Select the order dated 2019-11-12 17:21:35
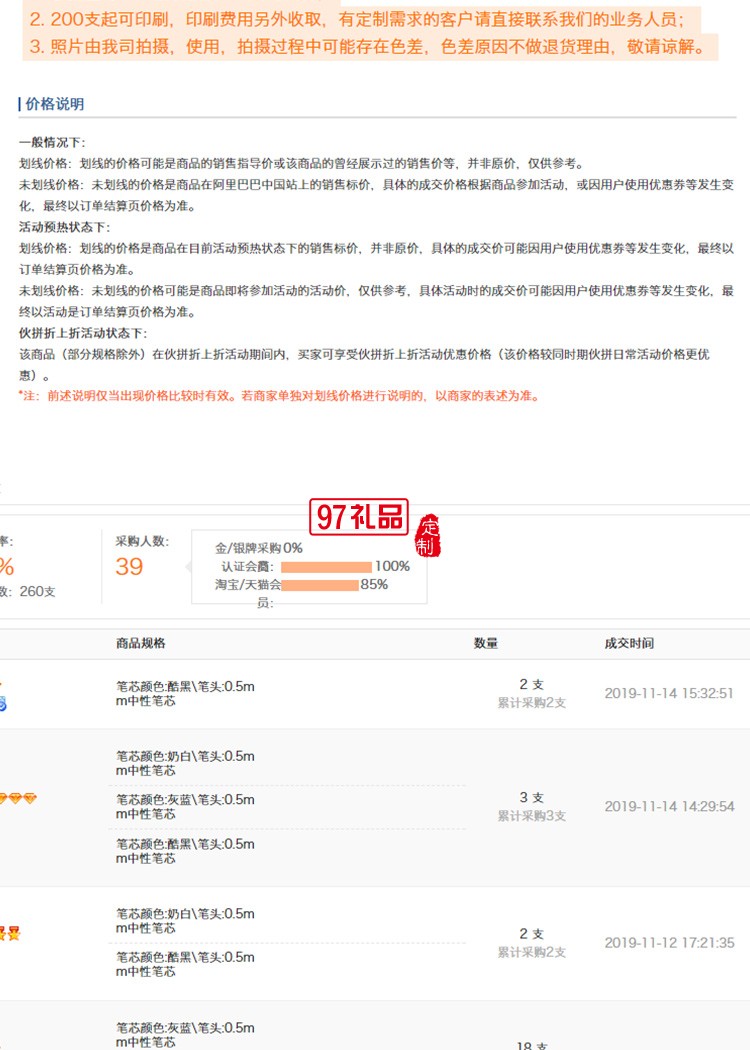 tap(668, 943)
